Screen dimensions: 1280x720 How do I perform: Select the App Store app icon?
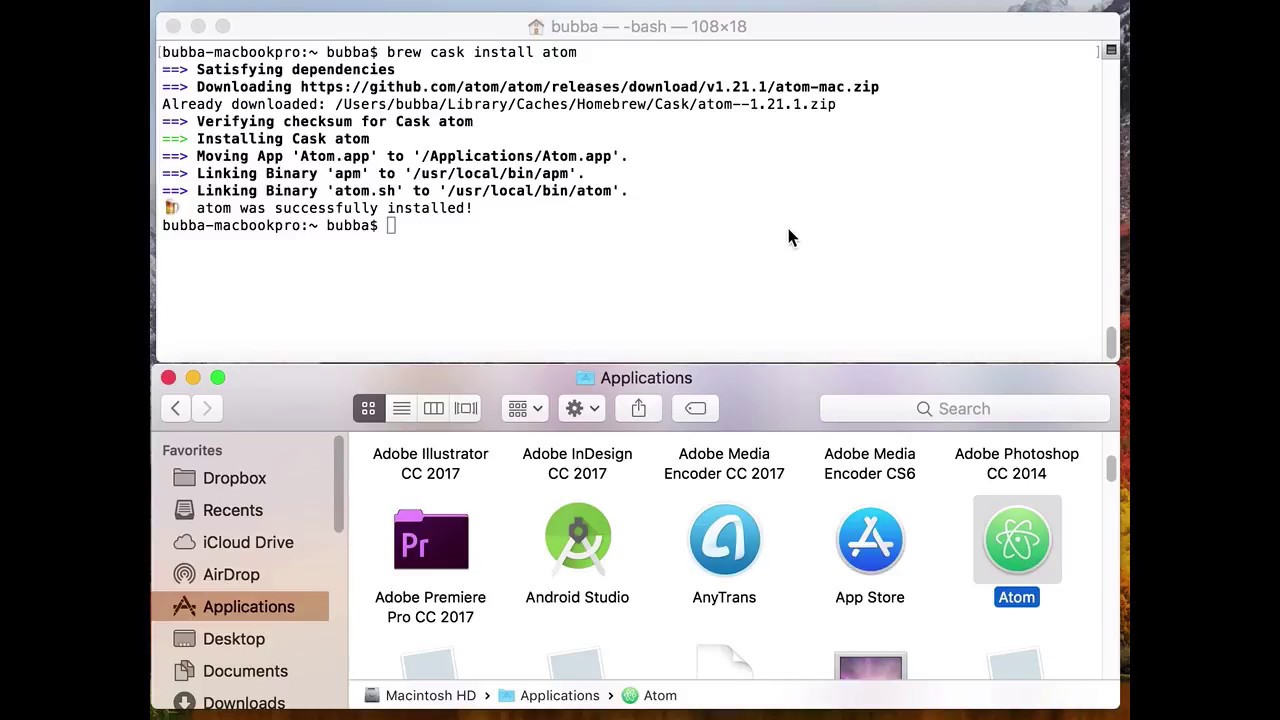tap(870, 540)
